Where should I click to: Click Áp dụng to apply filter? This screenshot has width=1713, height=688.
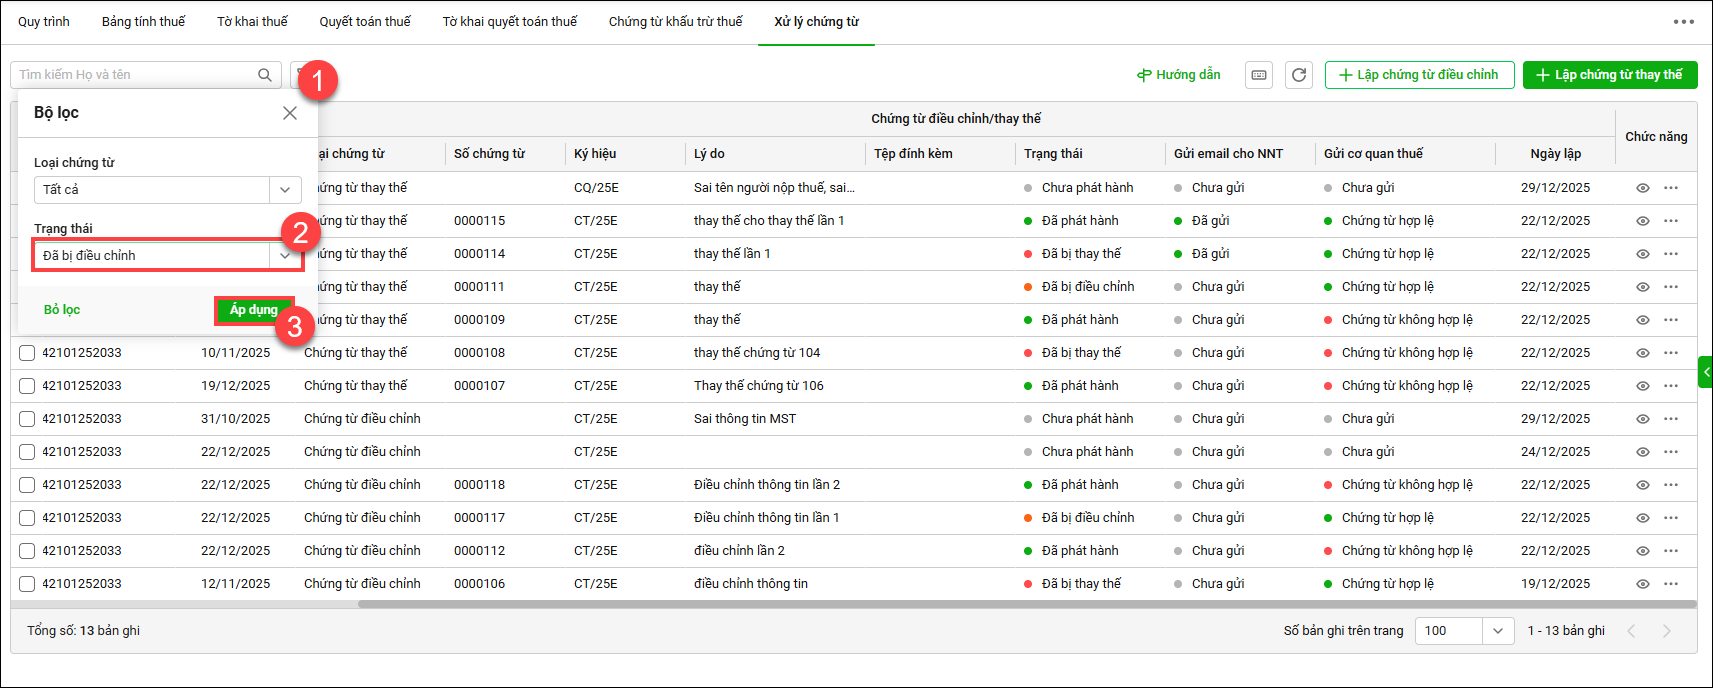254,310
